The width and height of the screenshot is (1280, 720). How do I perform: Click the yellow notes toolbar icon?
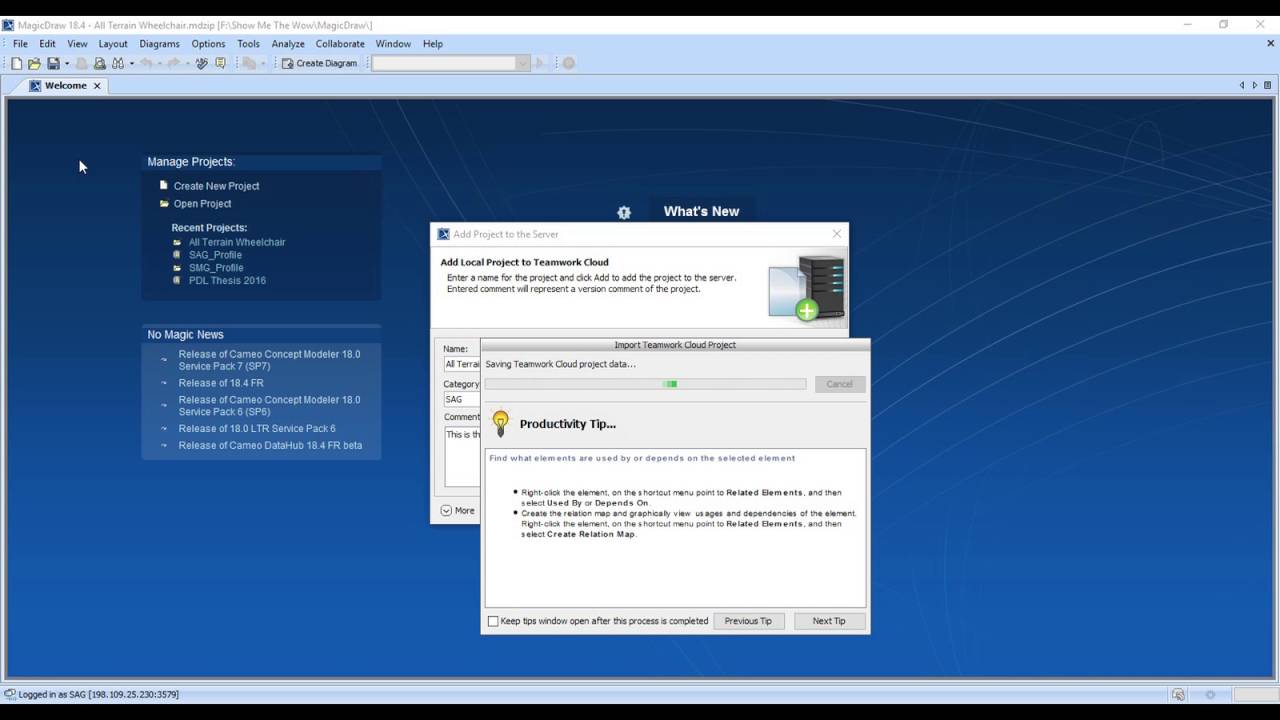pos(220,63)
